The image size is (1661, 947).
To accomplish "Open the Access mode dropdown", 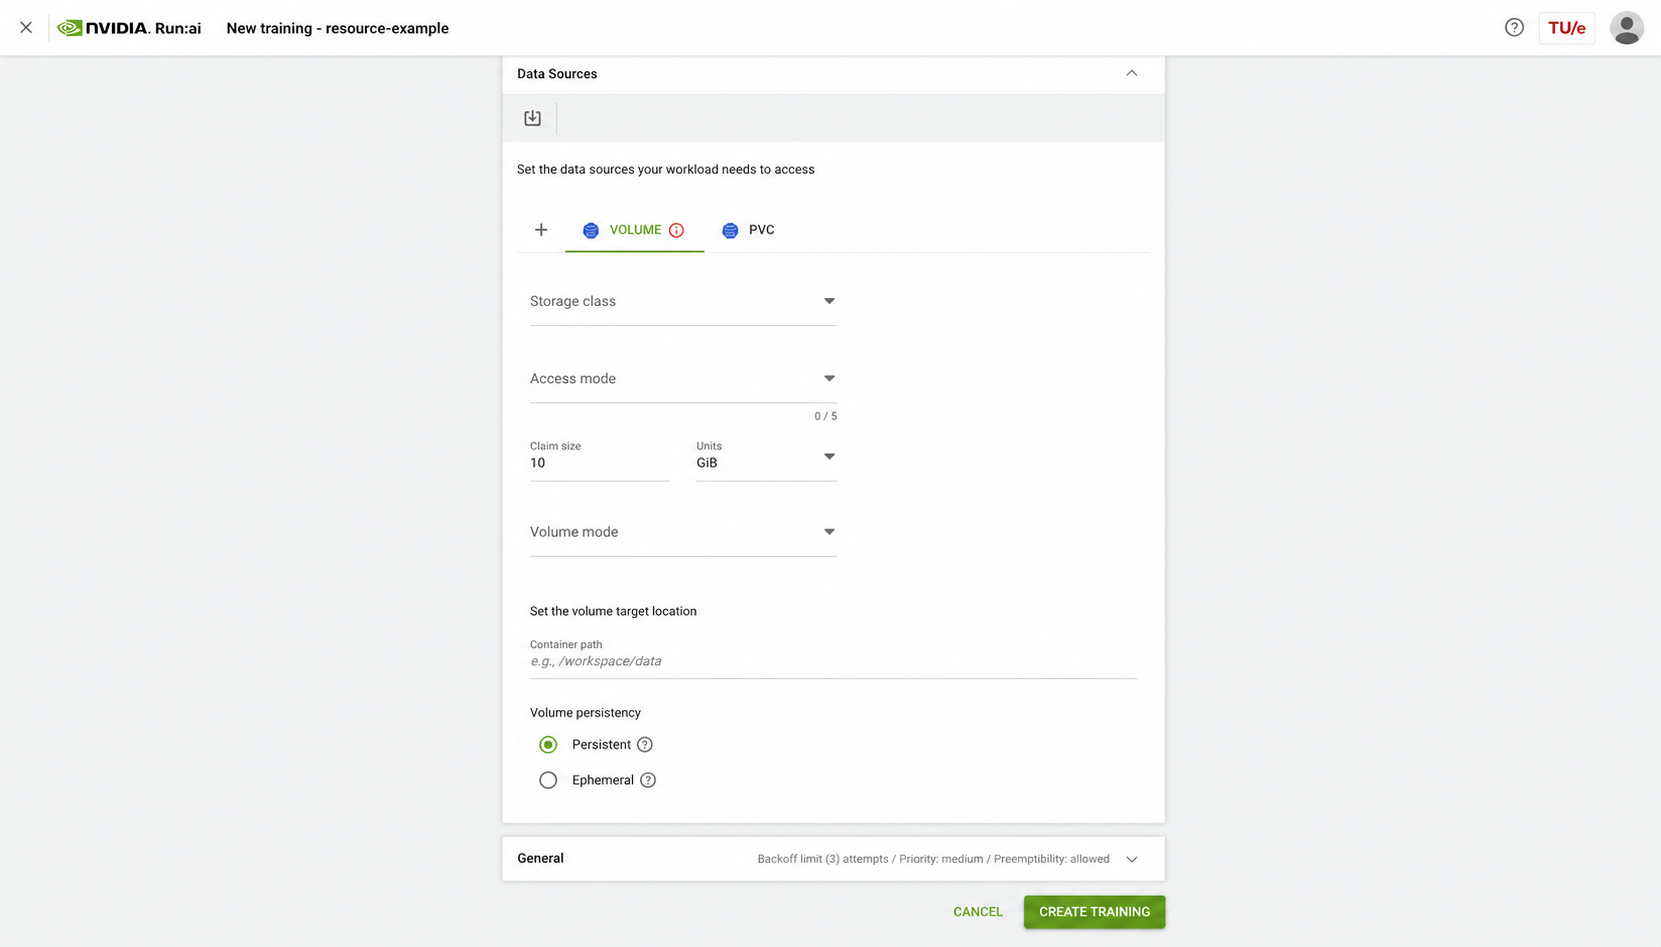I will click(x=683, y=379).
